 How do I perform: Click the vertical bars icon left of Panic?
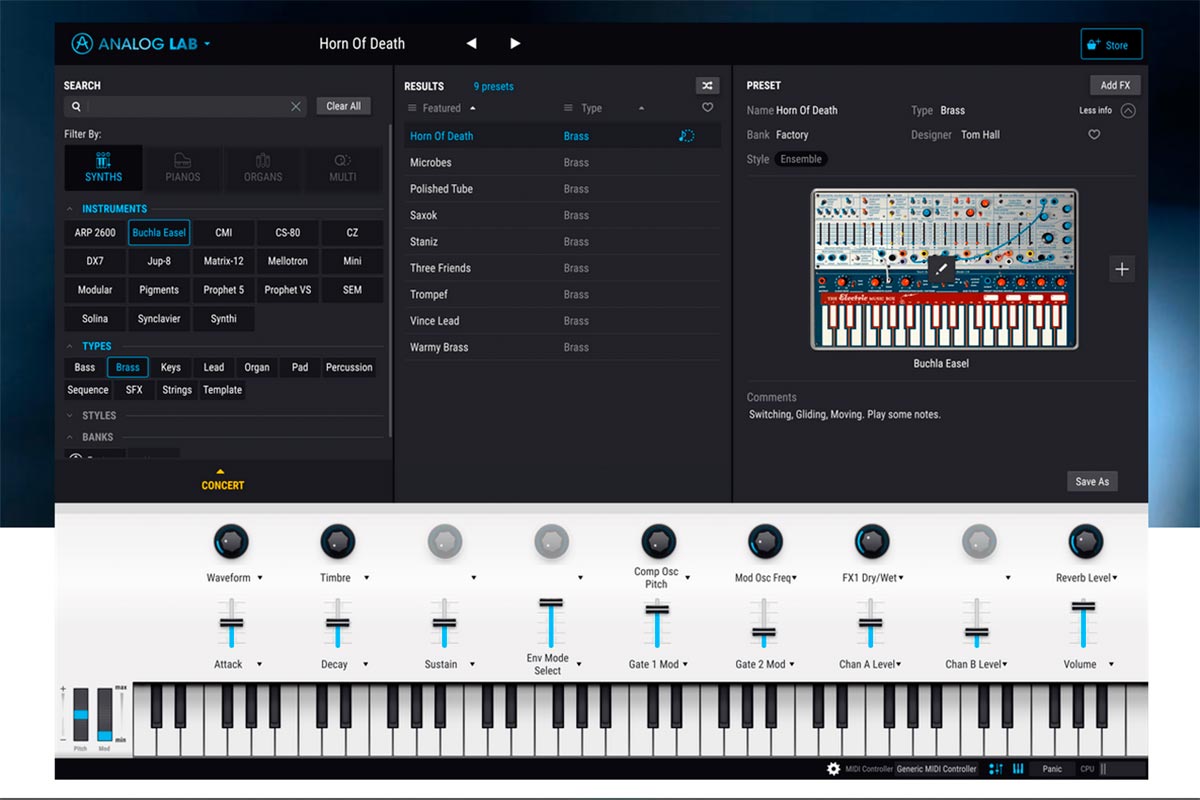pos(1018,769)
